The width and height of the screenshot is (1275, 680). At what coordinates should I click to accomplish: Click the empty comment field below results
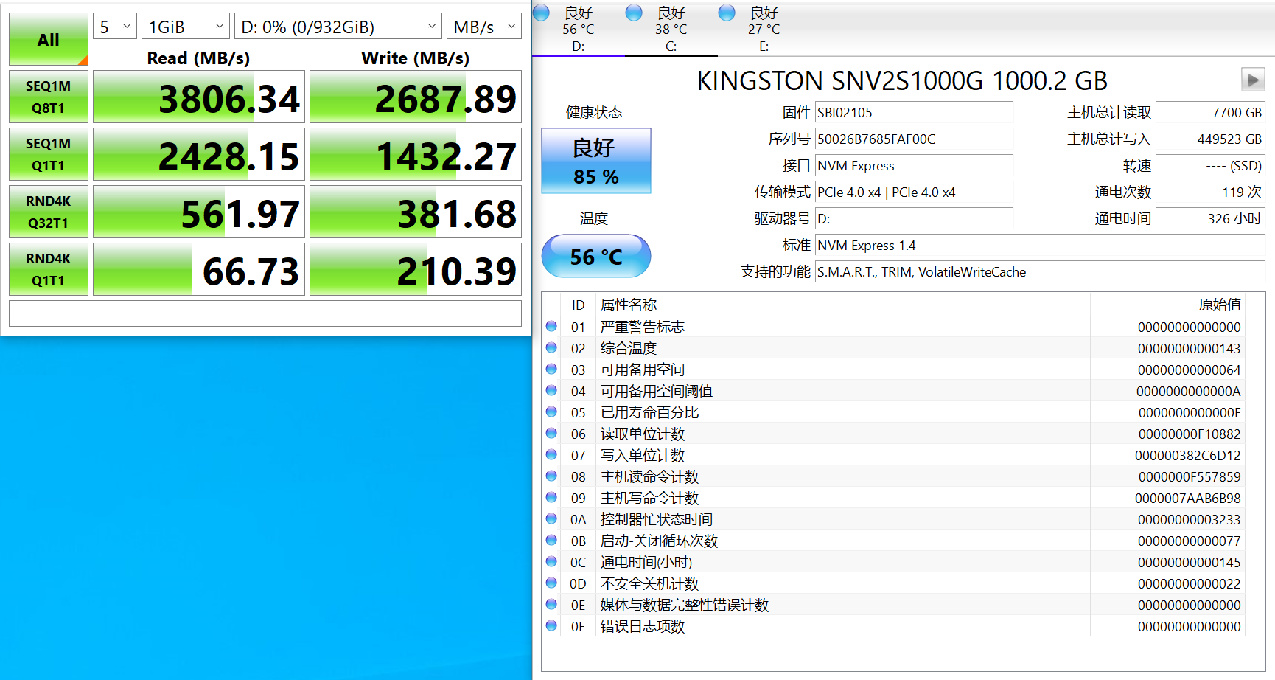[x=265, y=313]
